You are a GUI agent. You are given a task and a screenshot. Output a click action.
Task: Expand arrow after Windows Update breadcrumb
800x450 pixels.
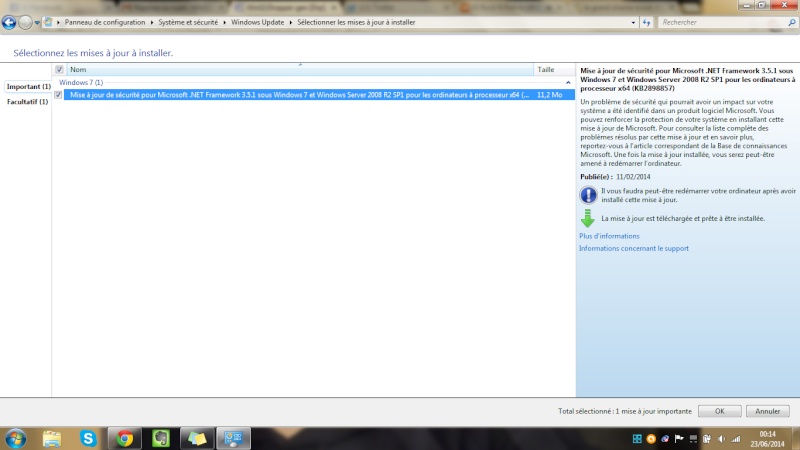click(291, 22)
